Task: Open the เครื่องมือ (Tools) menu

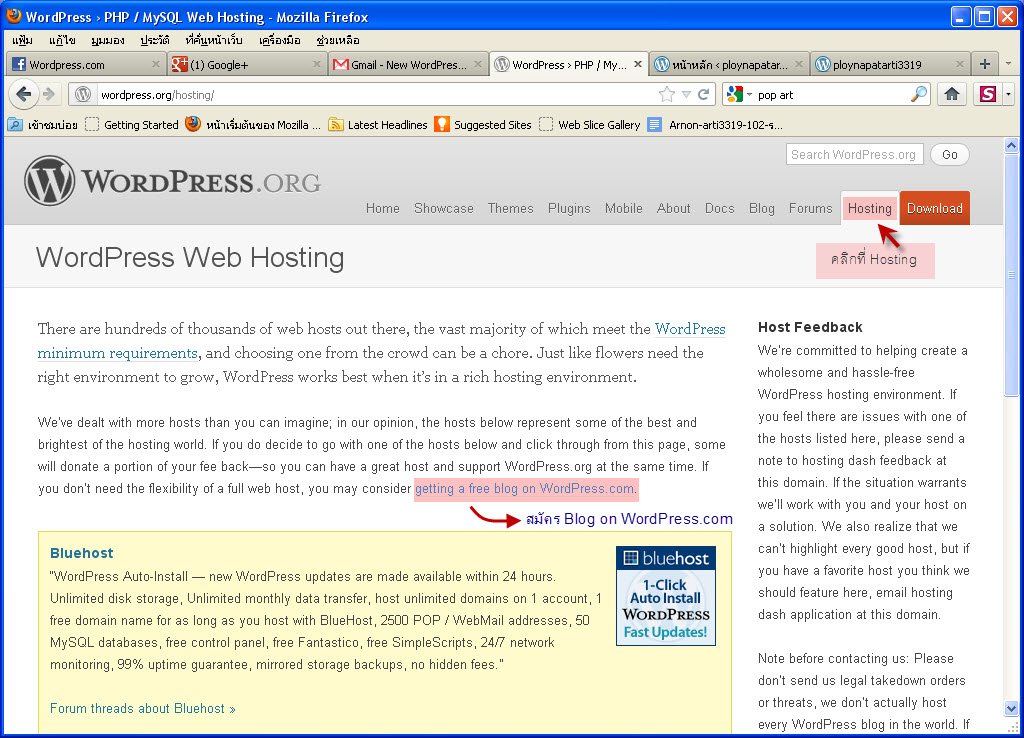Action: click(x=280, y=40)
